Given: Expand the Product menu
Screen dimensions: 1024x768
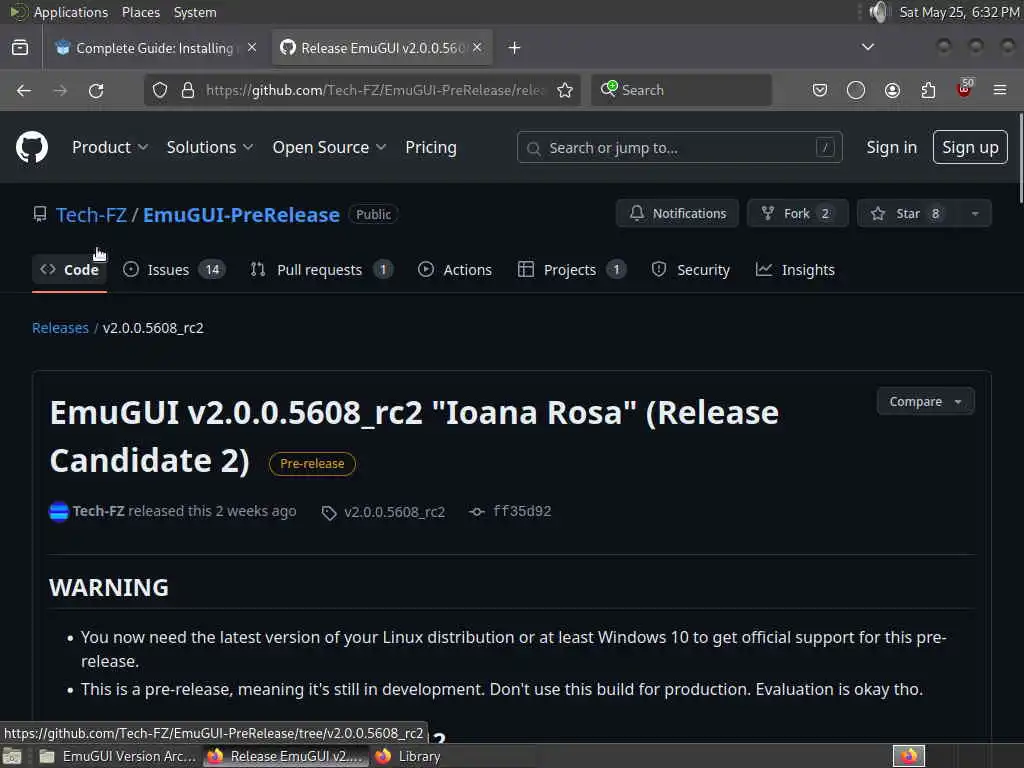Looking at the screenshot, I should (x=110, y=148).
